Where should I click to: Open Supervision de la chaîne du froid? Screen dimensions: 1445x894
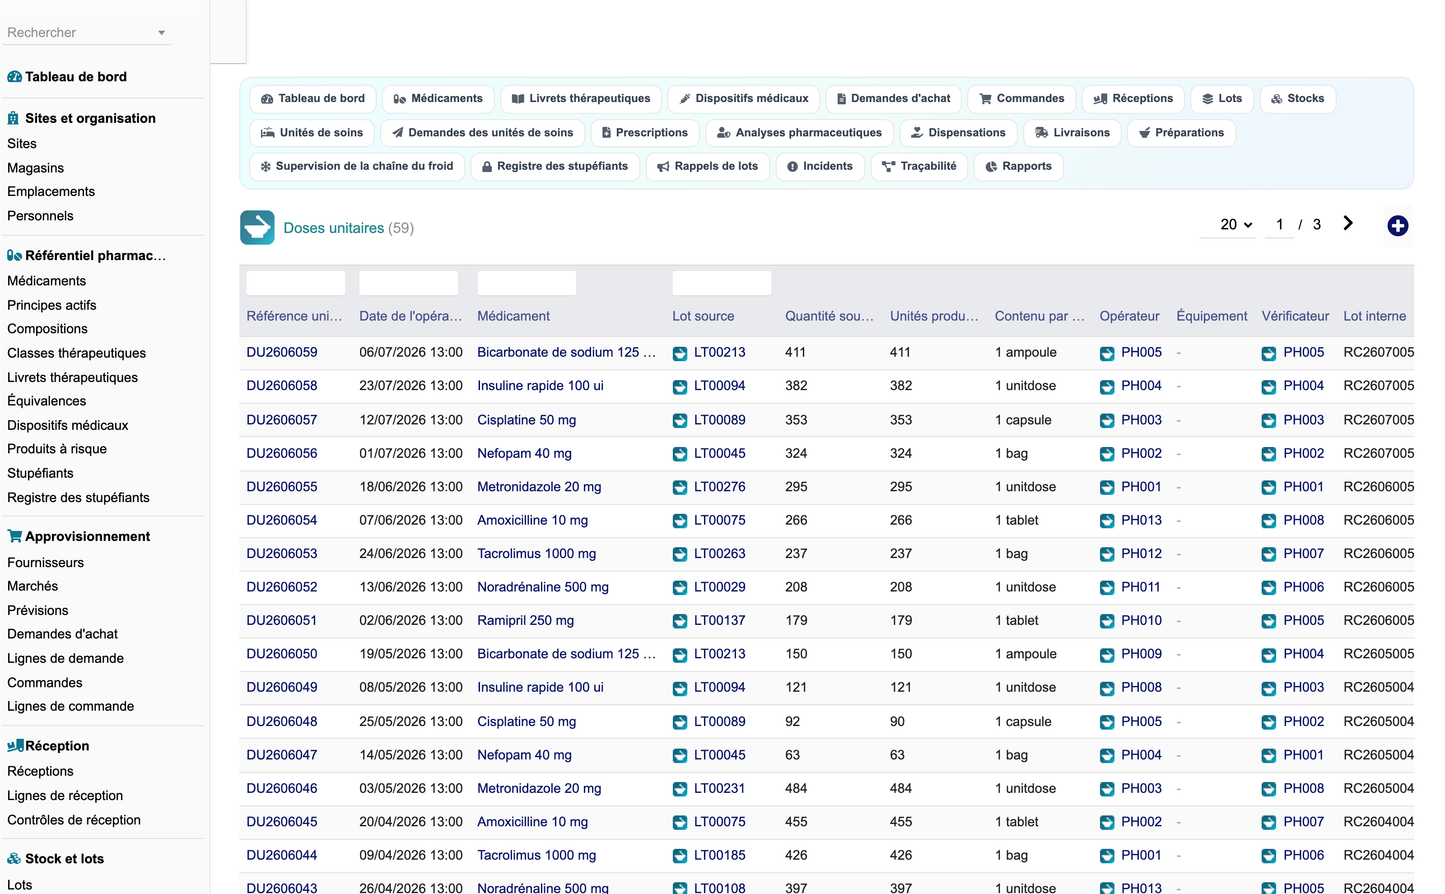click(x=356, y=166)
